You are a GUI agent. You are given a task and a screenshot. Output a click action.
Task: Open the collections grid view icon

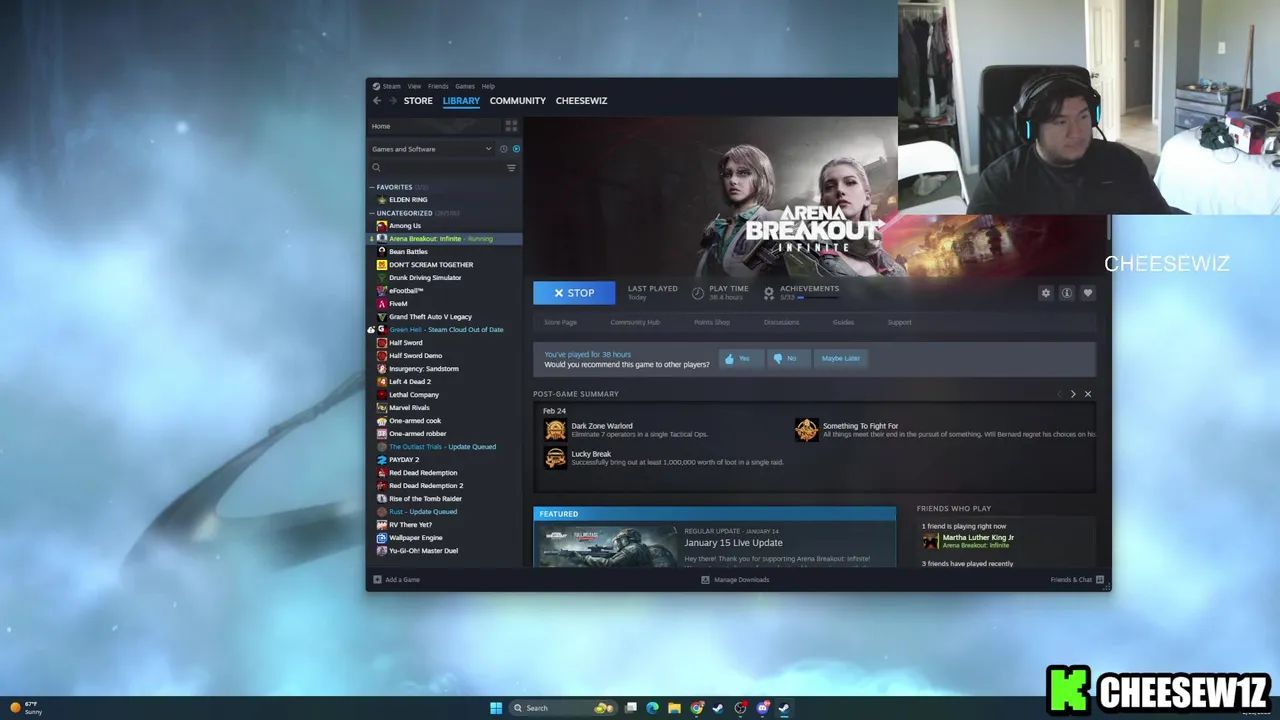pyautogui.click(x=511, y=126)
